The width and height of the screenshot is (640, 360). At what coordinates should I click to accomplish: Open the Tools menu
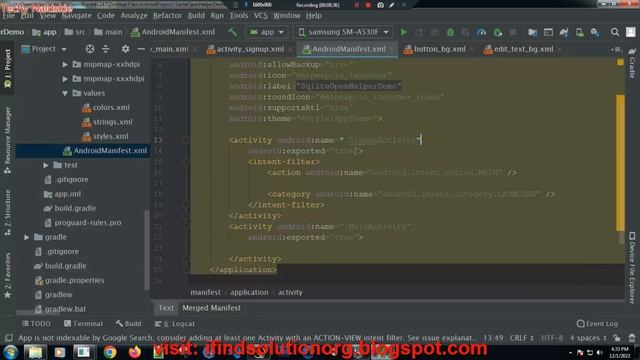(x=239, y=16)
